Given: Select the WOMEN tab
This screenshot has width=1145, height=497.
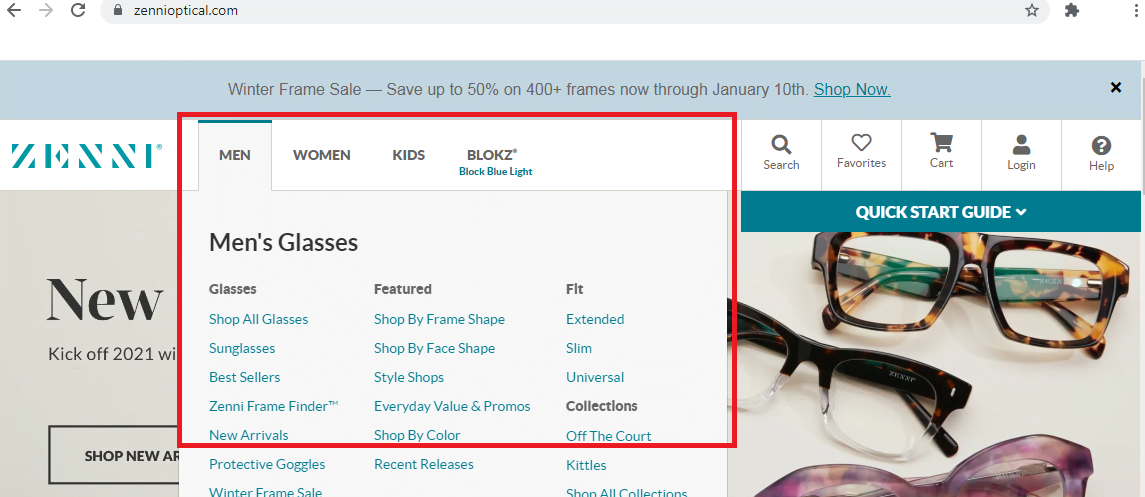Looking at the screenshot, I should [x=322, y=155].
